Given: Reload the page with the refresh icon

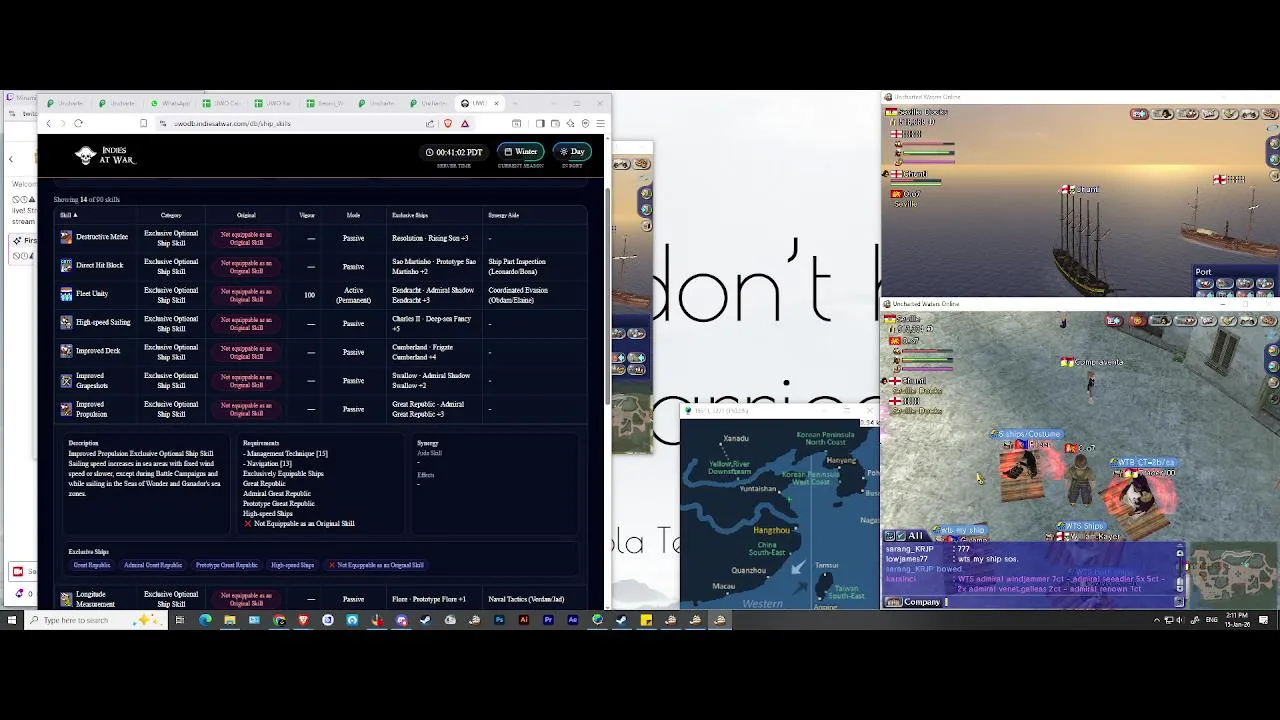Looking at the screenshot, I should [78, 123].
